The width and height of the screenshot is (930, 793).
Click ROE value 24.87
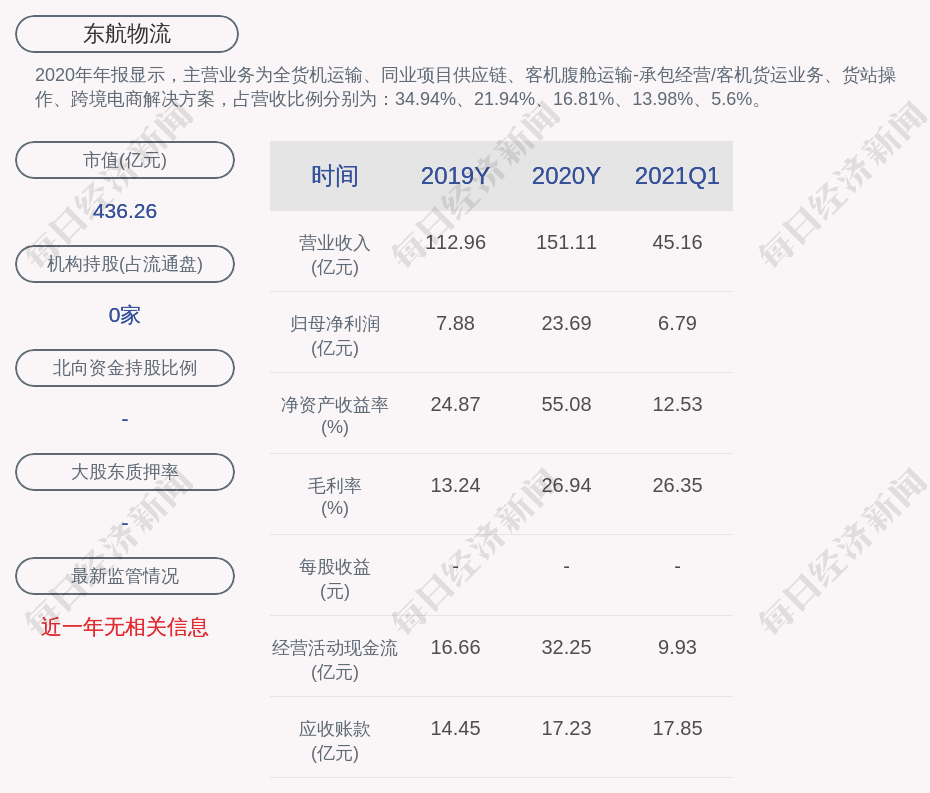tap(456, 405)
